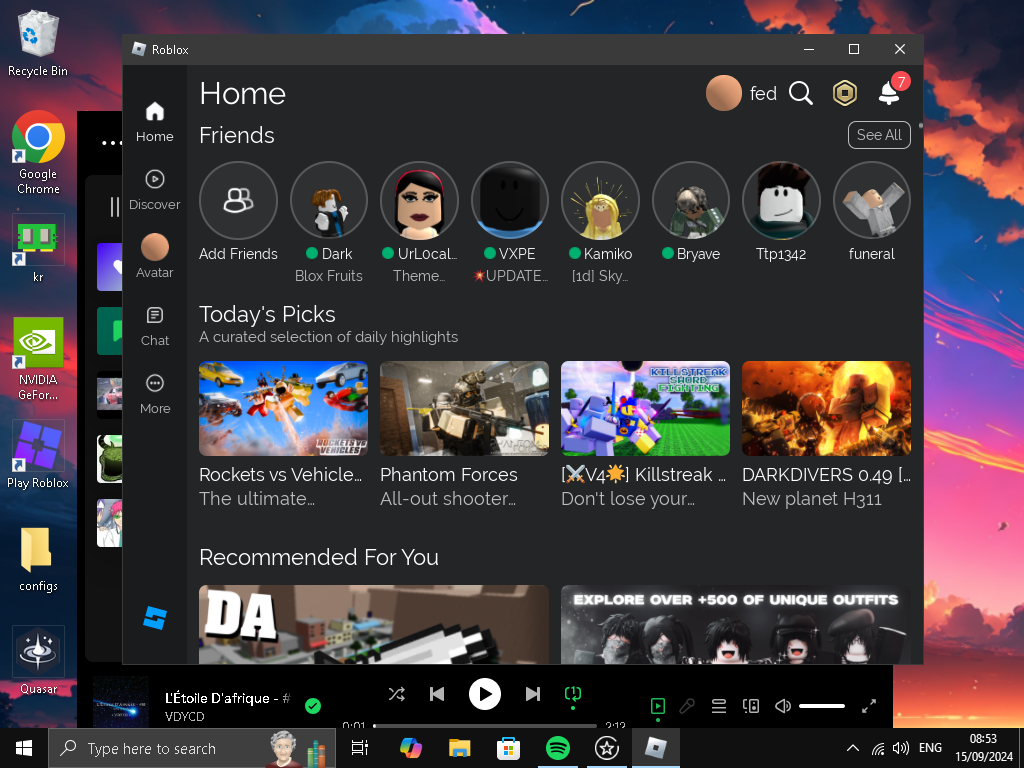Screen dimensions: 1024x768
Task: Open the Google Chrome desktop shortcut
Action: (x=38, y=153)
